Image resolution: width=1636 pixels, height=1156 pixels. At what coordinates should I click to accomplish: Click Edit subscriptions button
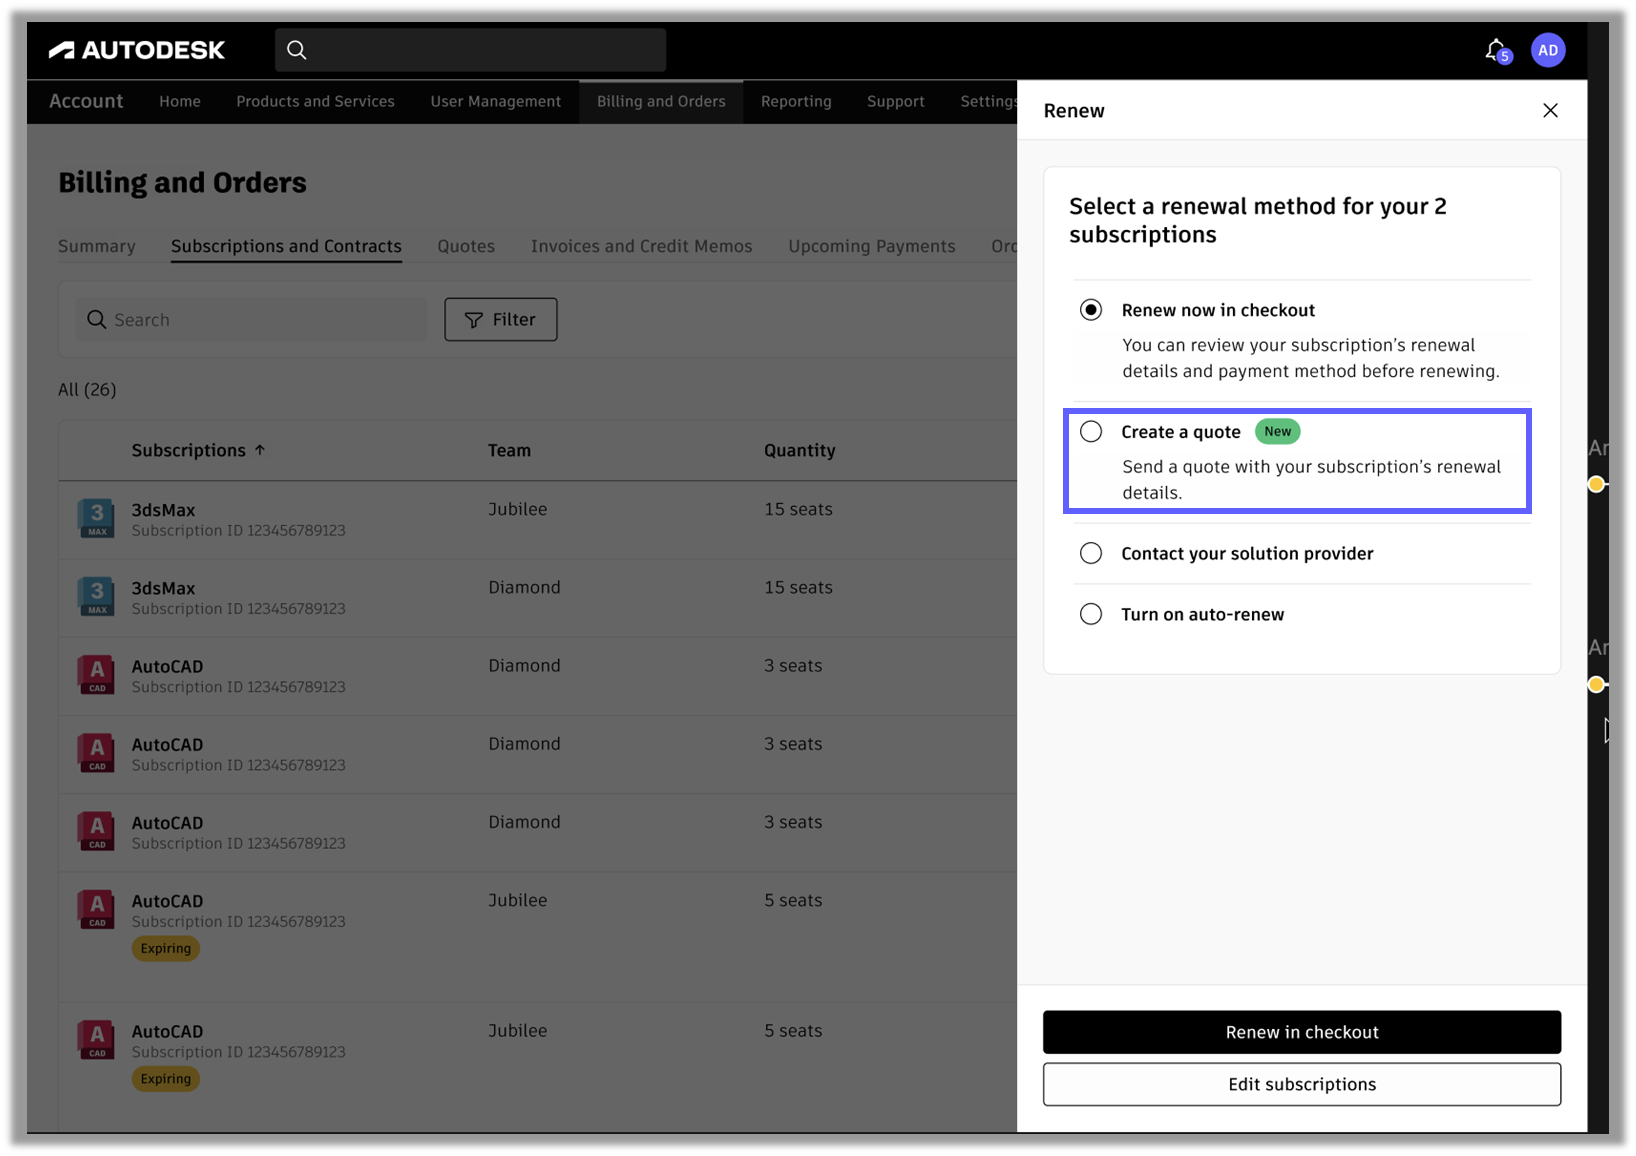point(1302,1084)
